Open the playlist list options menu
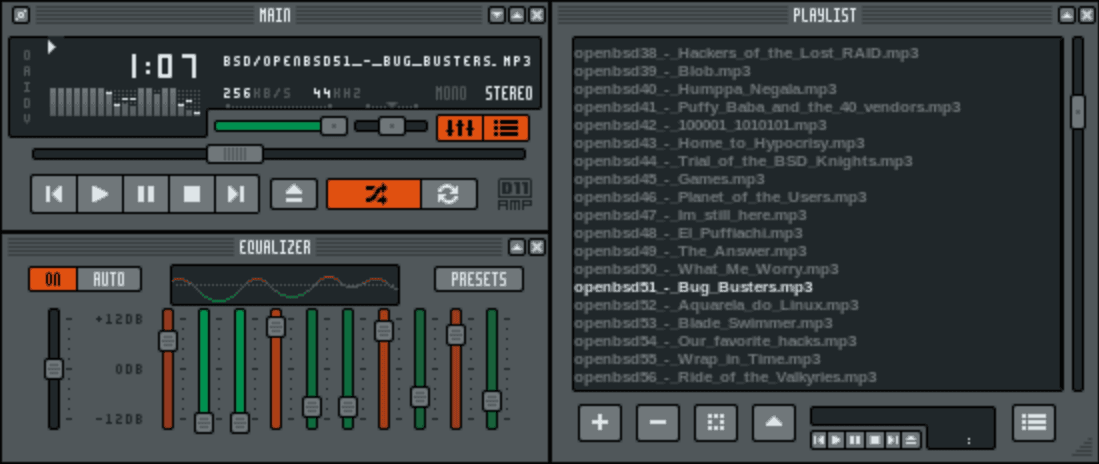Screen dimensions: 1099x464 pyautogui.click(x=1034, y=423)
